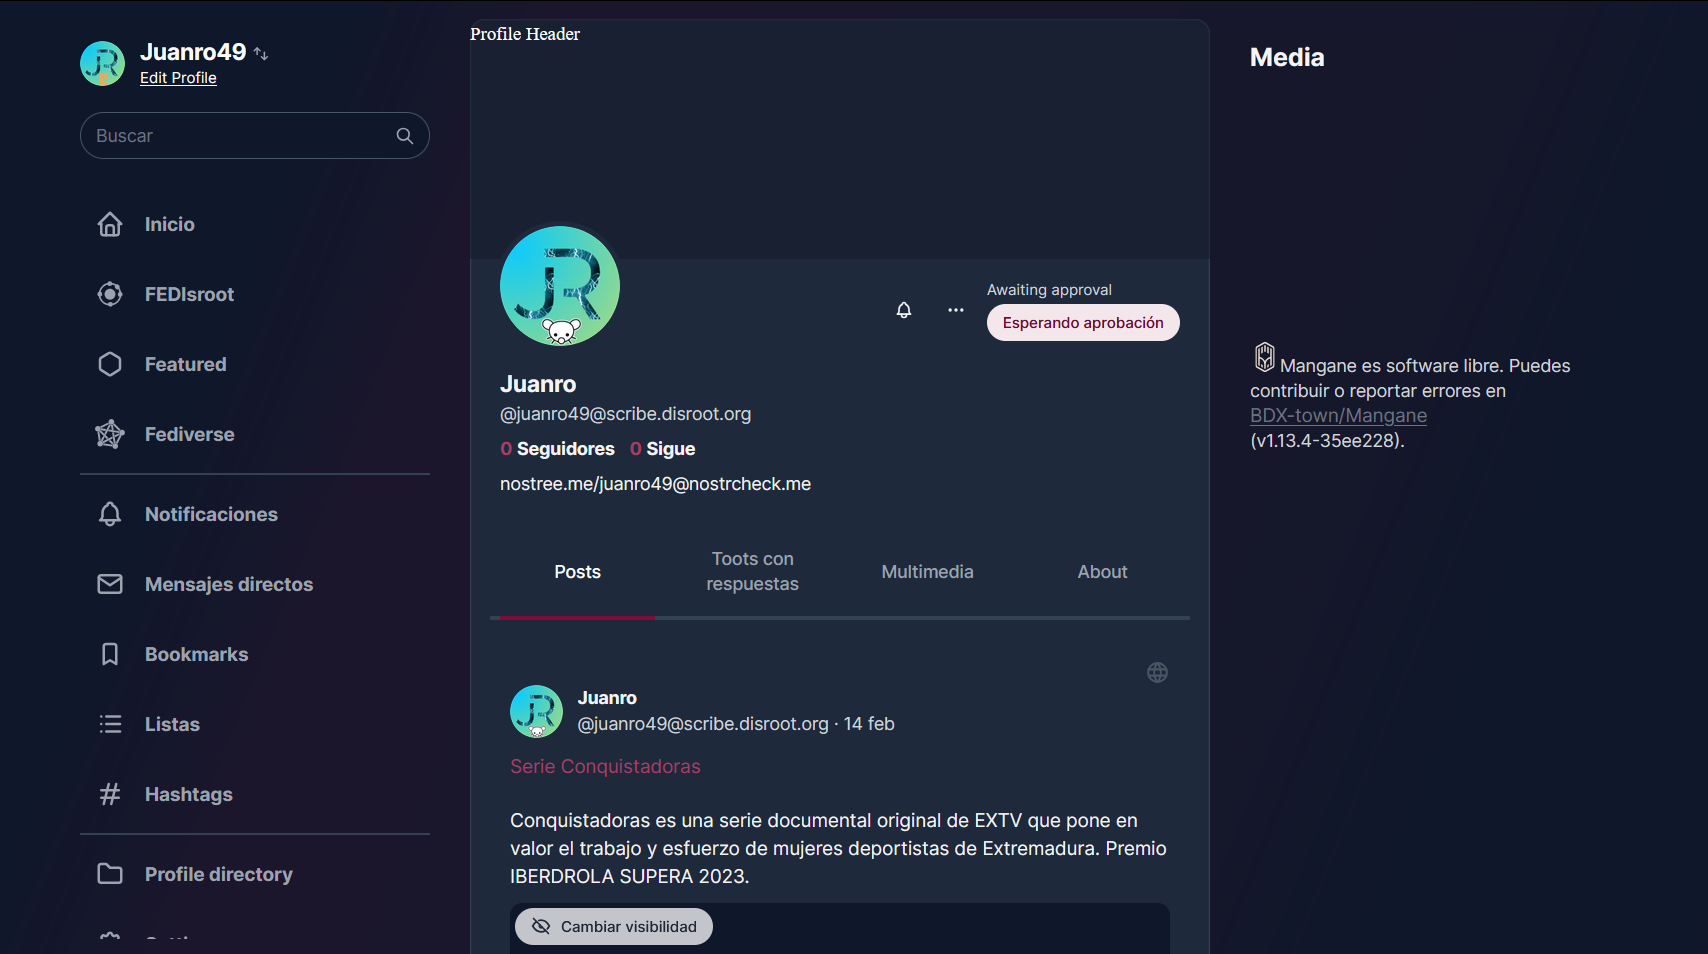Click the search magnifier icon
This screenshot has width=1708, height=954.
[x=405, y=136]
